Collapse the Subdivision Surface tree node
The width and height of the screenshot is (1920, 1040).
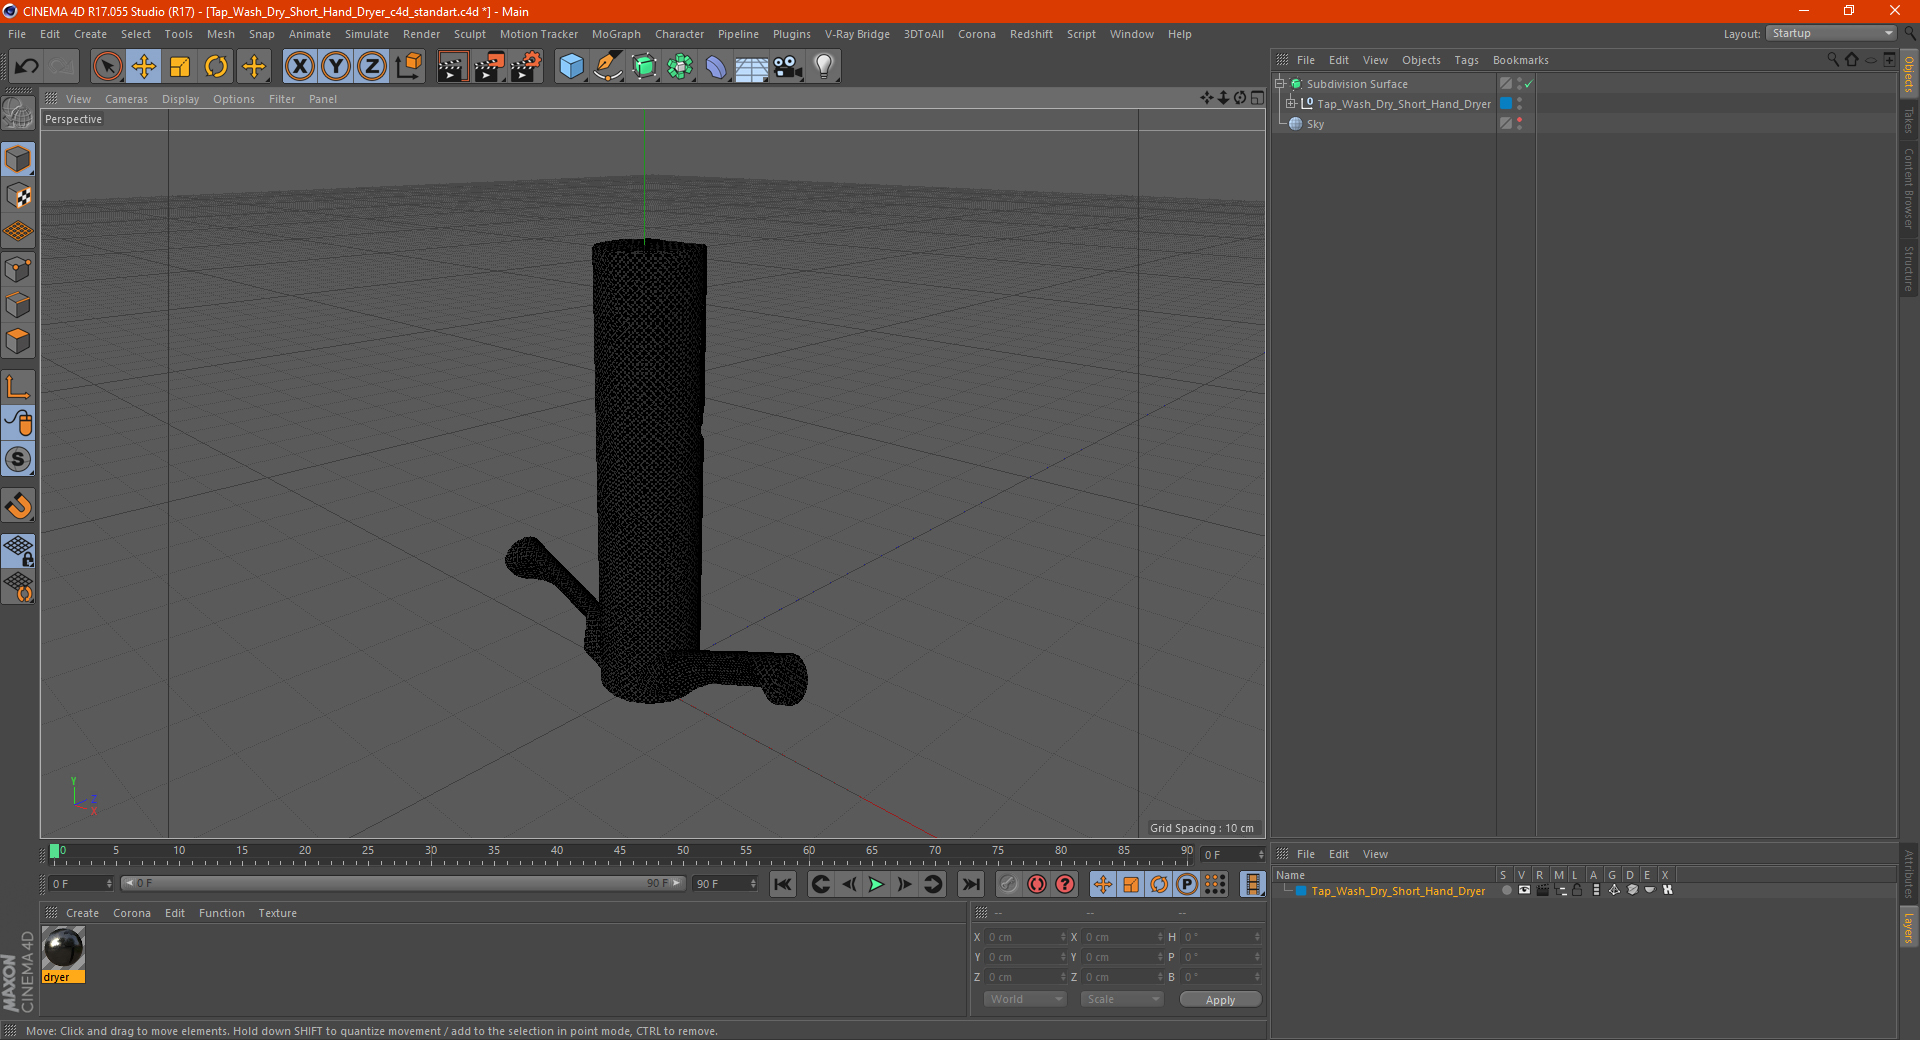pyautogui.click(x=1280, y=84)
